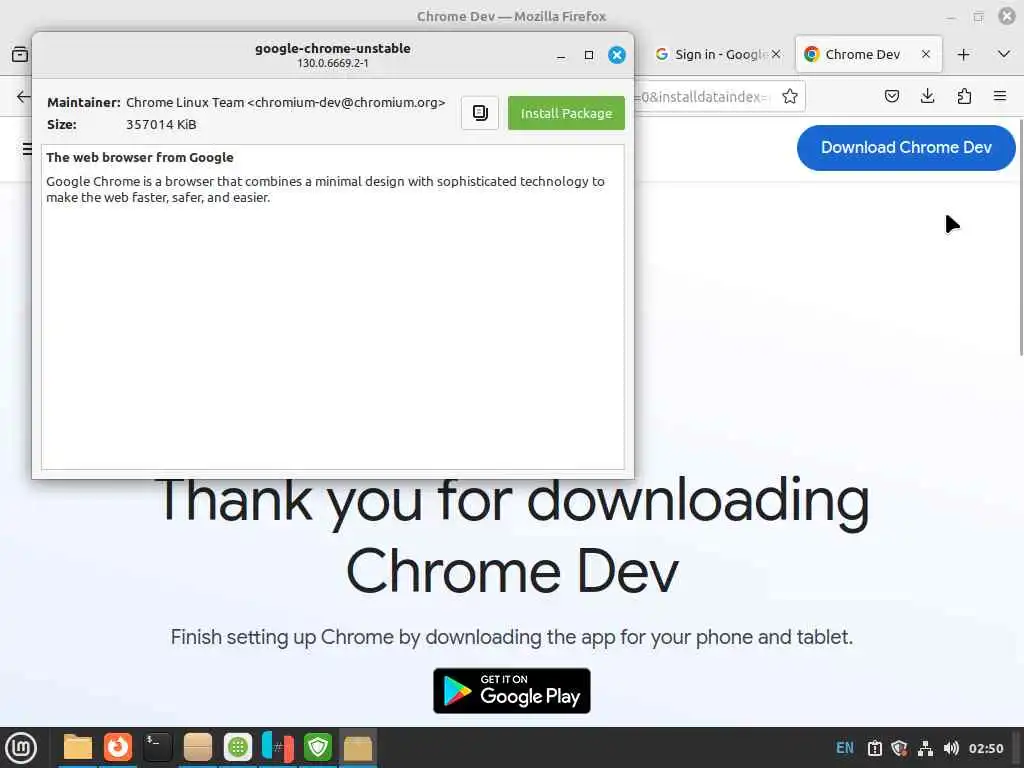This screenshot has width=1024, height=768.
Task: Close the Chrome Dev tab
Action: (x=926, y=54)
